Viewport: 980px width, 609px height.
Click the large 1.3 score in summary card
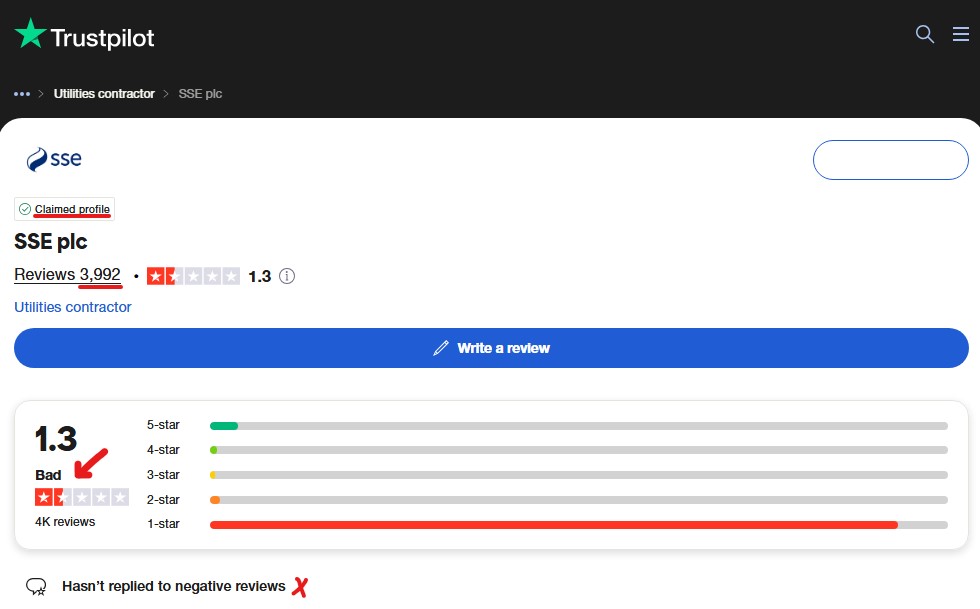tap(56, 438)
